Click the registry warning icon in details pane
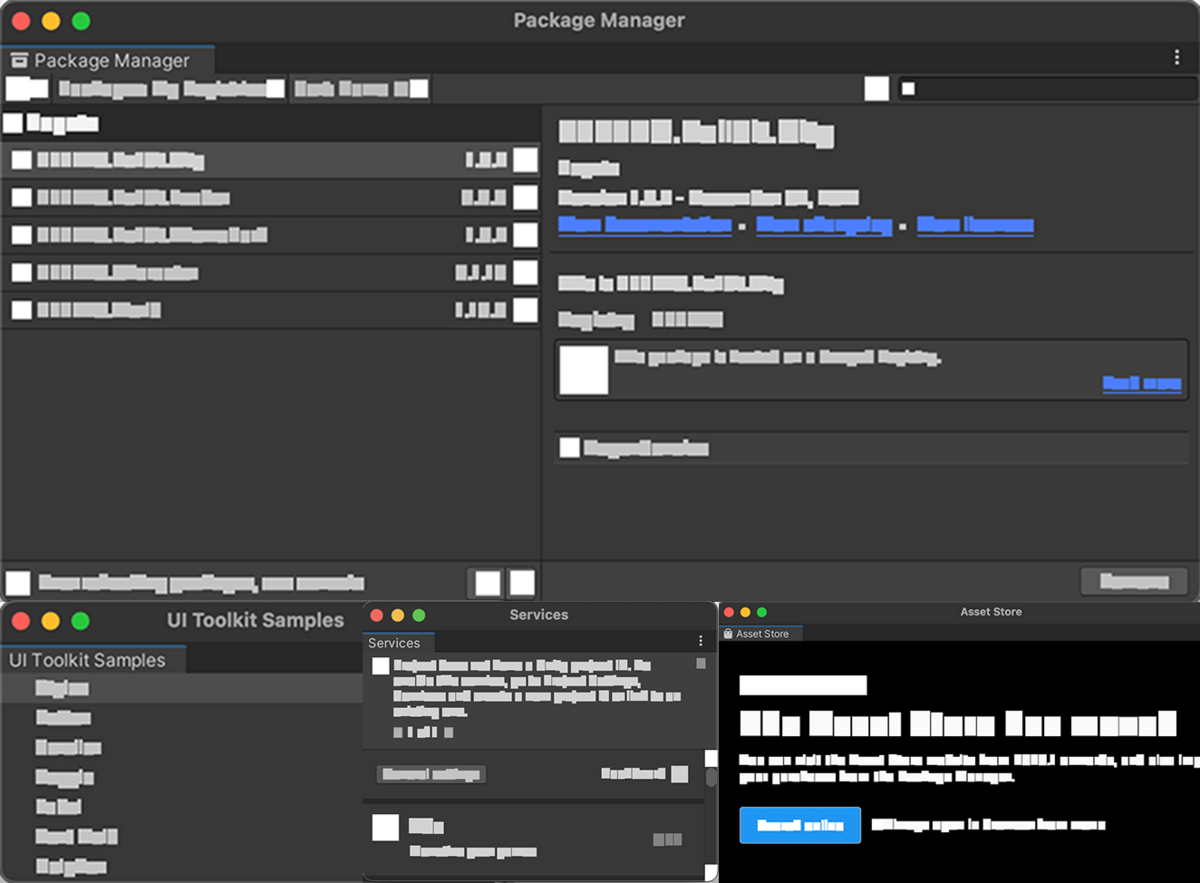Viewport: 1200px width, 883px height. 585,369
